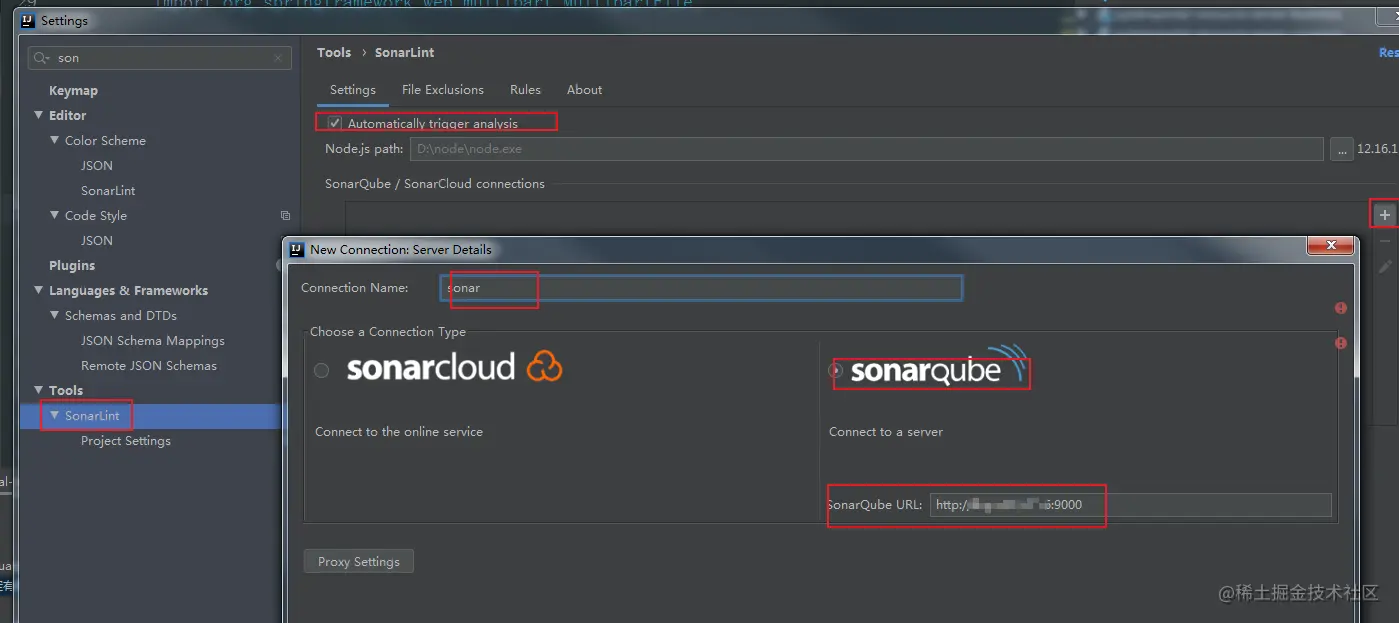The width and height of the screenshot is (1399, 623).
Task: Click the Reset link in the top right
Action: 1388,52
